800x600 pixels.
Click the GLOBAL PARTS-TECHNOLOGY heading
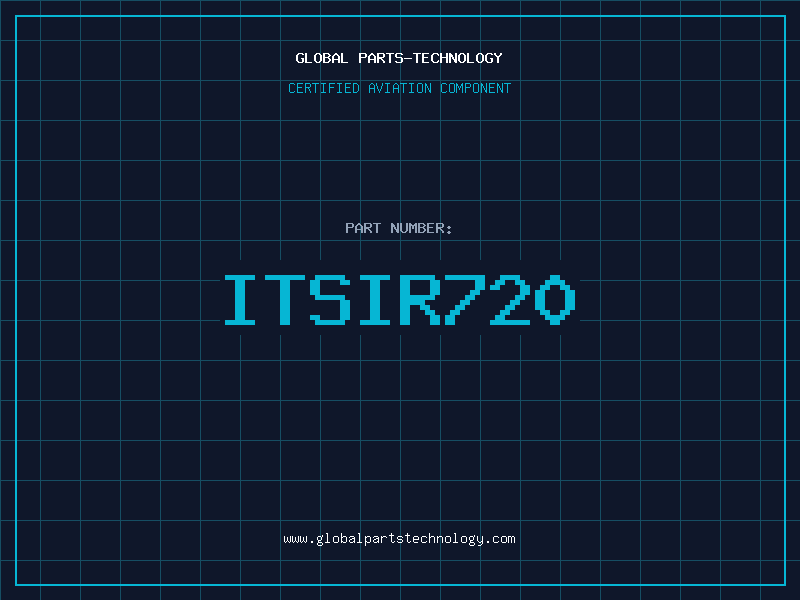click(x=399, y=58)
